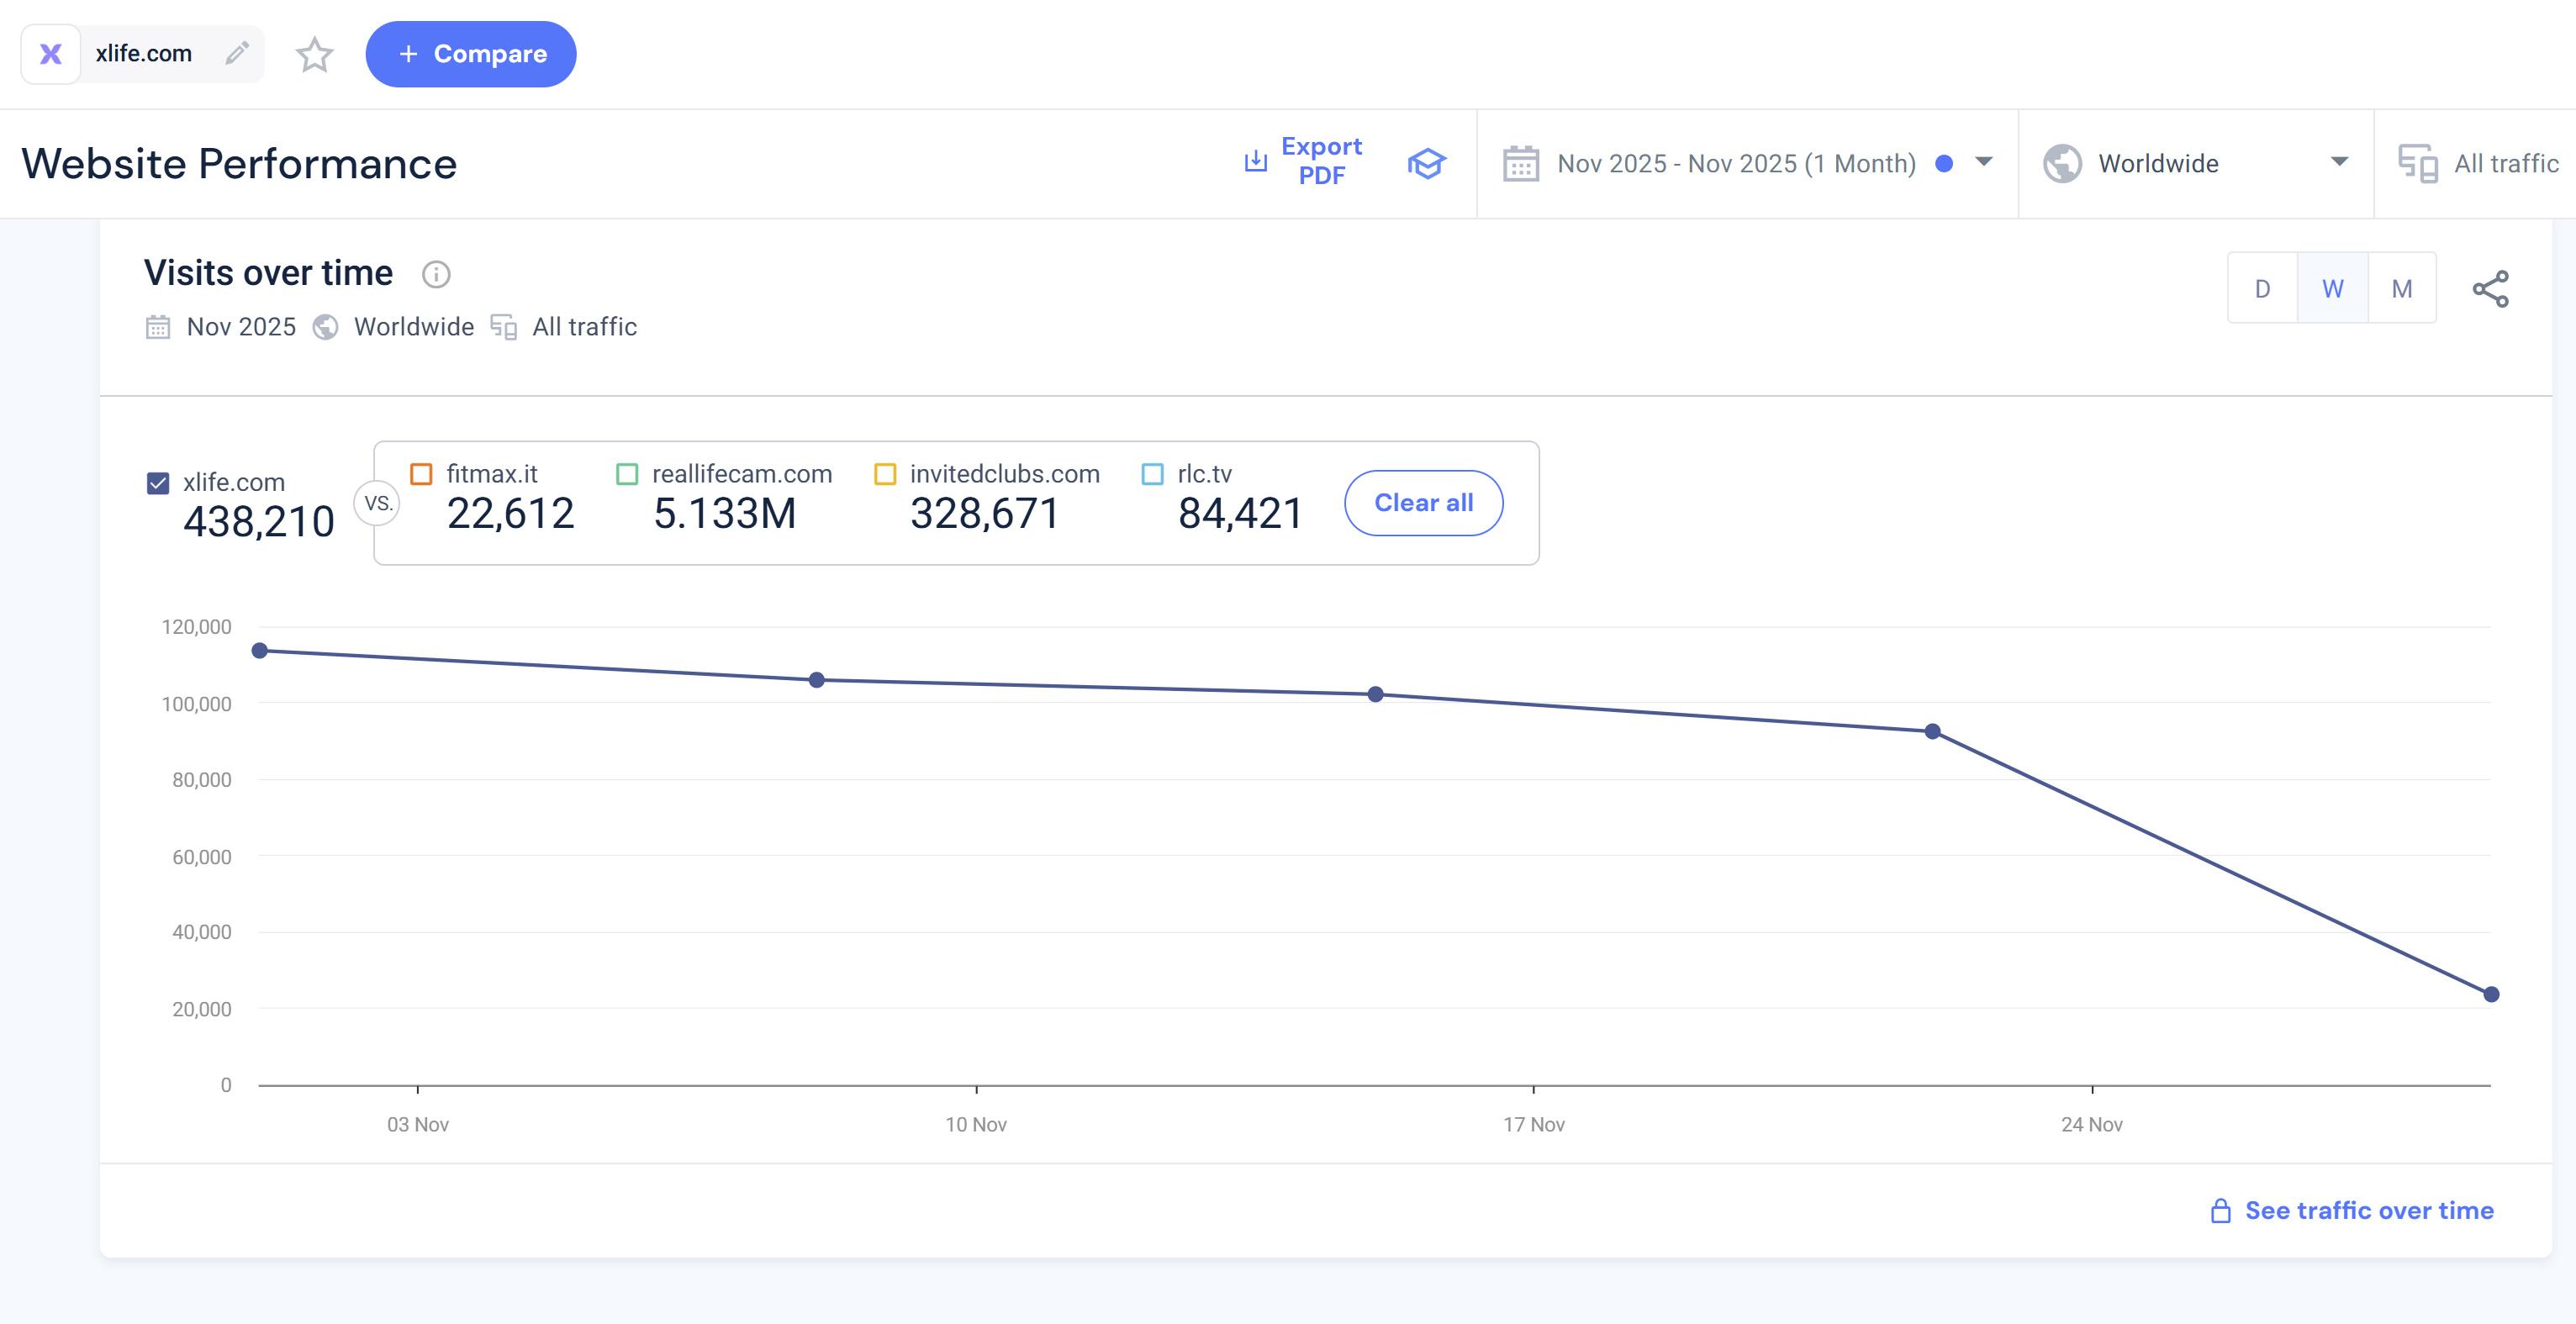
Task: Enable the reallifecam.com comparison checkbox
Action: point(627,474)
